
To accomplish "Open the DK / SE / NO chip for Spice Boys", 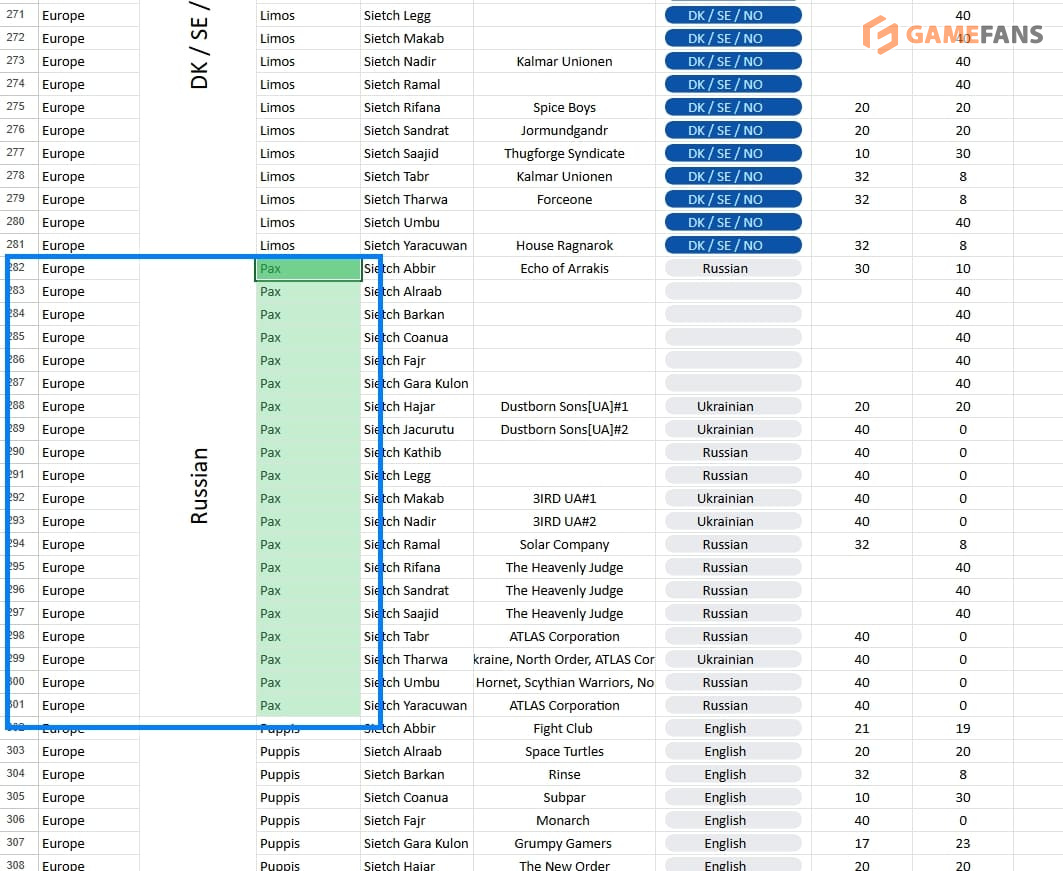I will coord(733,107).
